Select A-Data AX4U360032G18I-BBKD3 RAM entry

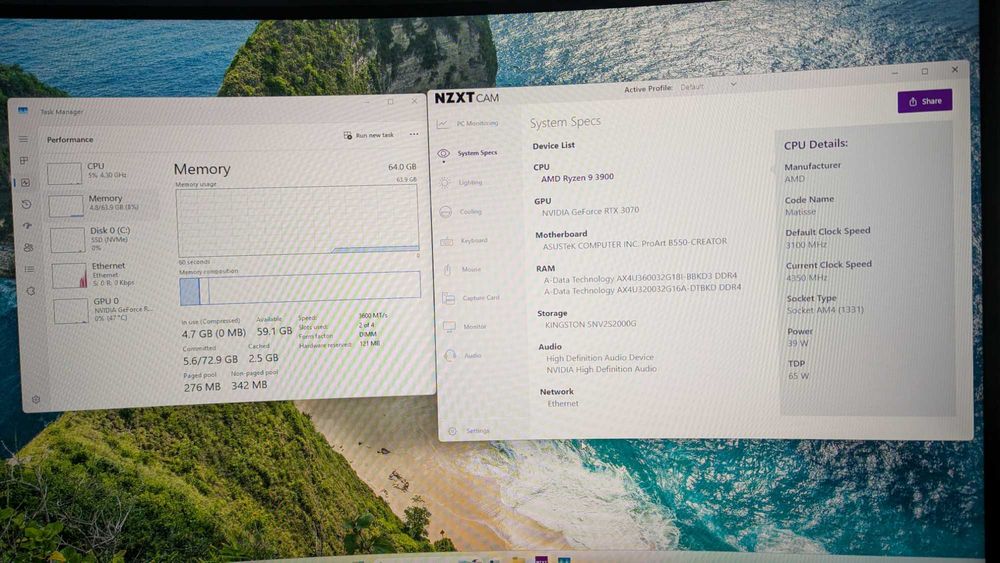point(640,278)
